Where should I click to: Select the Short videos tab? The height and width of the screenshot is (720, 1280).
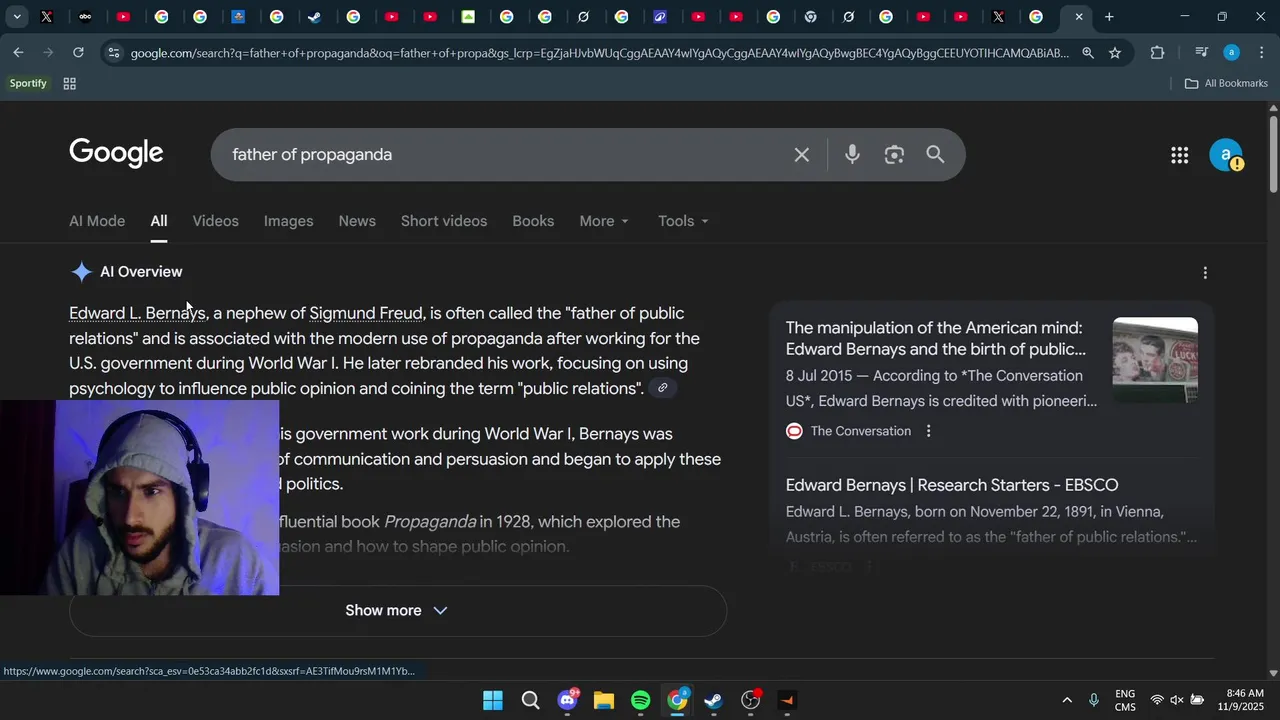(x=444, y=221)
